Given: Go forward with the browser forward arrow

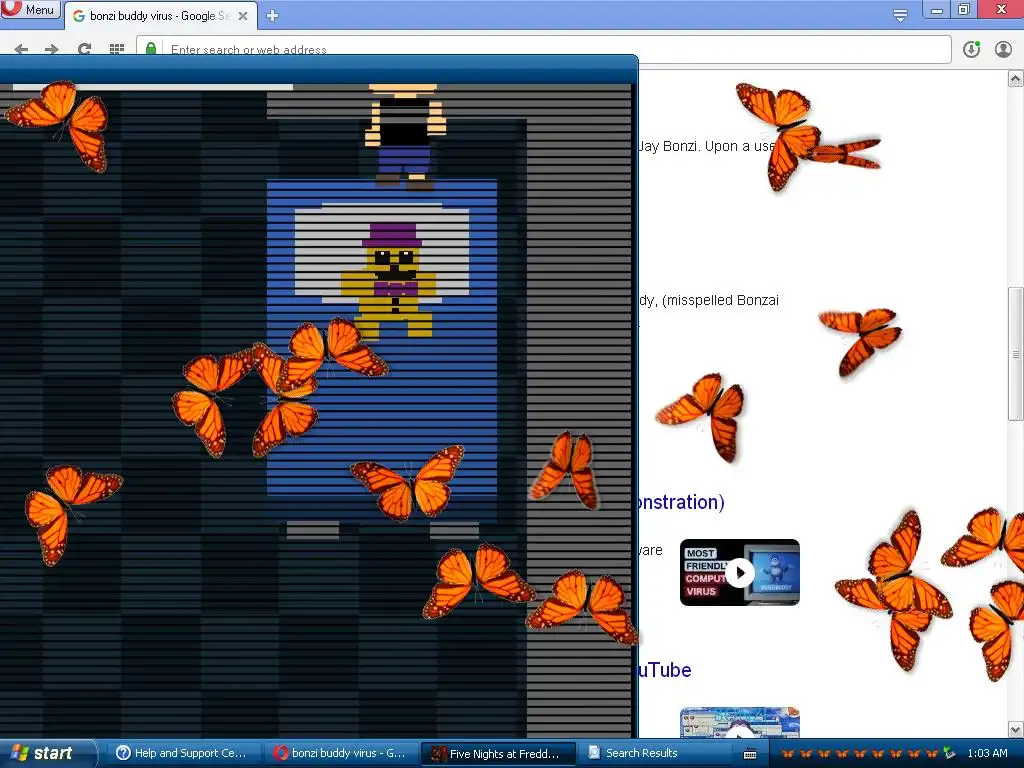Looking at the screenshot, I should (x=52, y=49).
